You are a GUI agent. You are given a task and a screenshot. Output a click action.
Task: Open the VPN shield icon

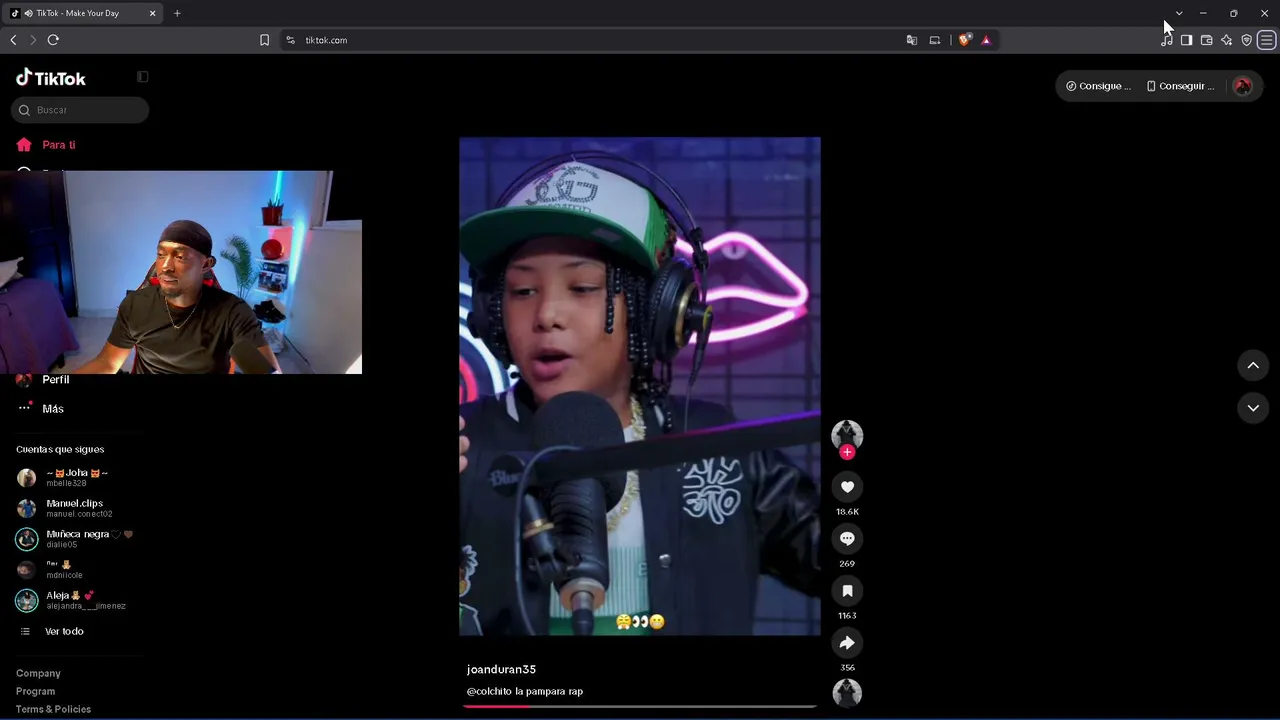pos(1246,40)
